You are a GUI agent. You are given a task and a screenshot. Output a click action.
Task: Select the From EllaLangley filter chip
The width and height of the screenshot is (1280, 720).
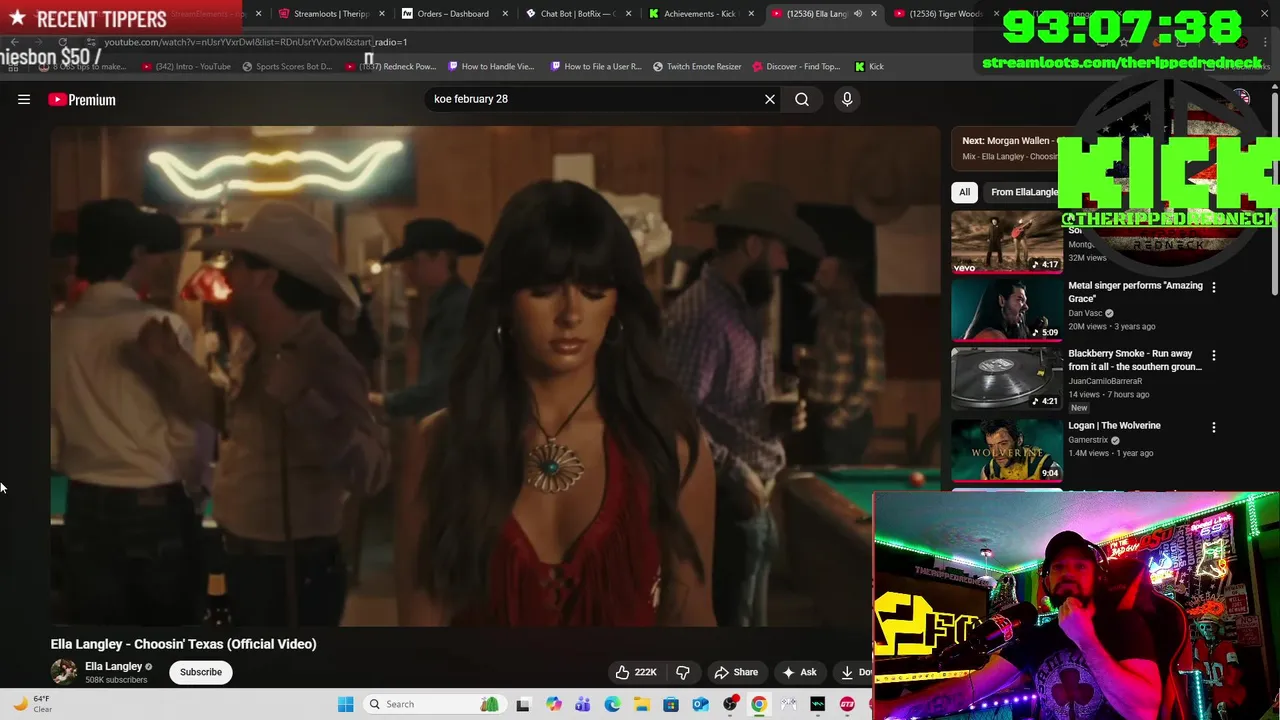pyautogui.click(x=1024, y=192)
